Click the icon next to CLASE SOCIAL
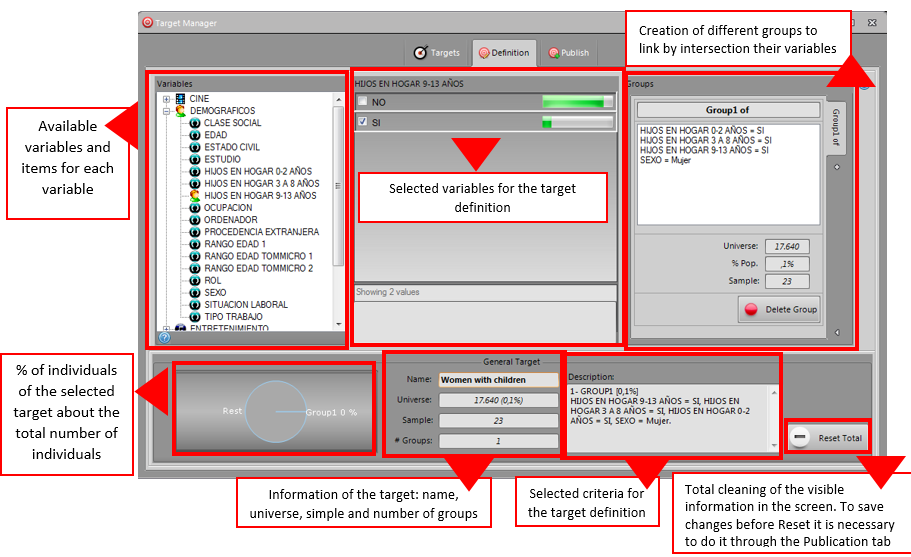This screenshot has height=557, width=911. [196, 123]
